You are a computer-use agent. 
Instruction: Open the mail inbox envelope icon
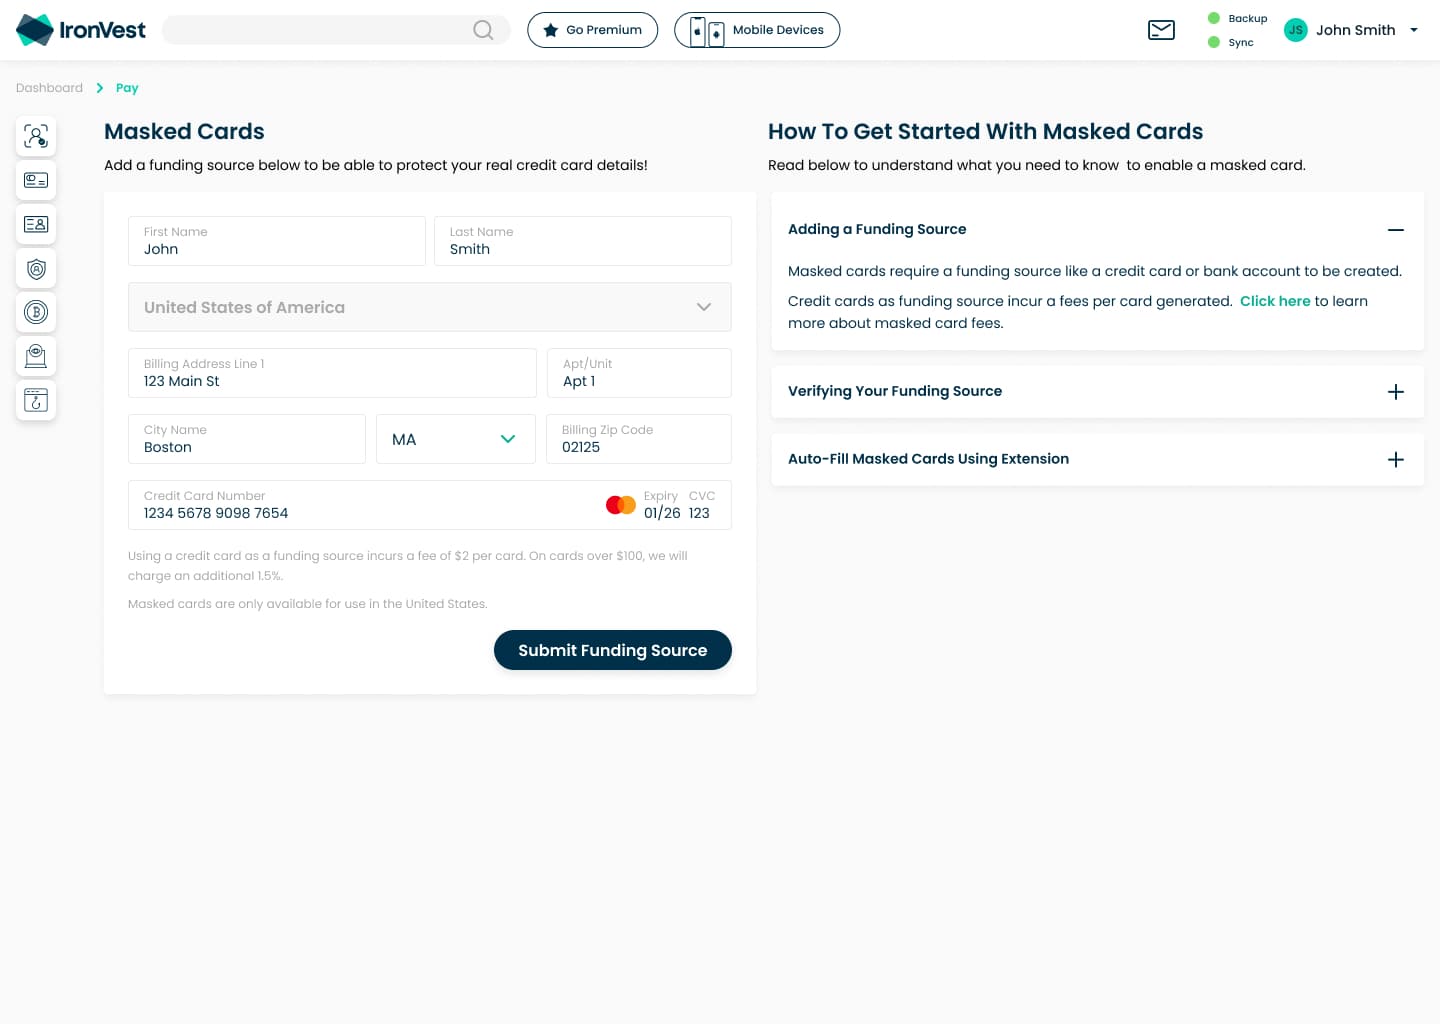coord(1161,30)
